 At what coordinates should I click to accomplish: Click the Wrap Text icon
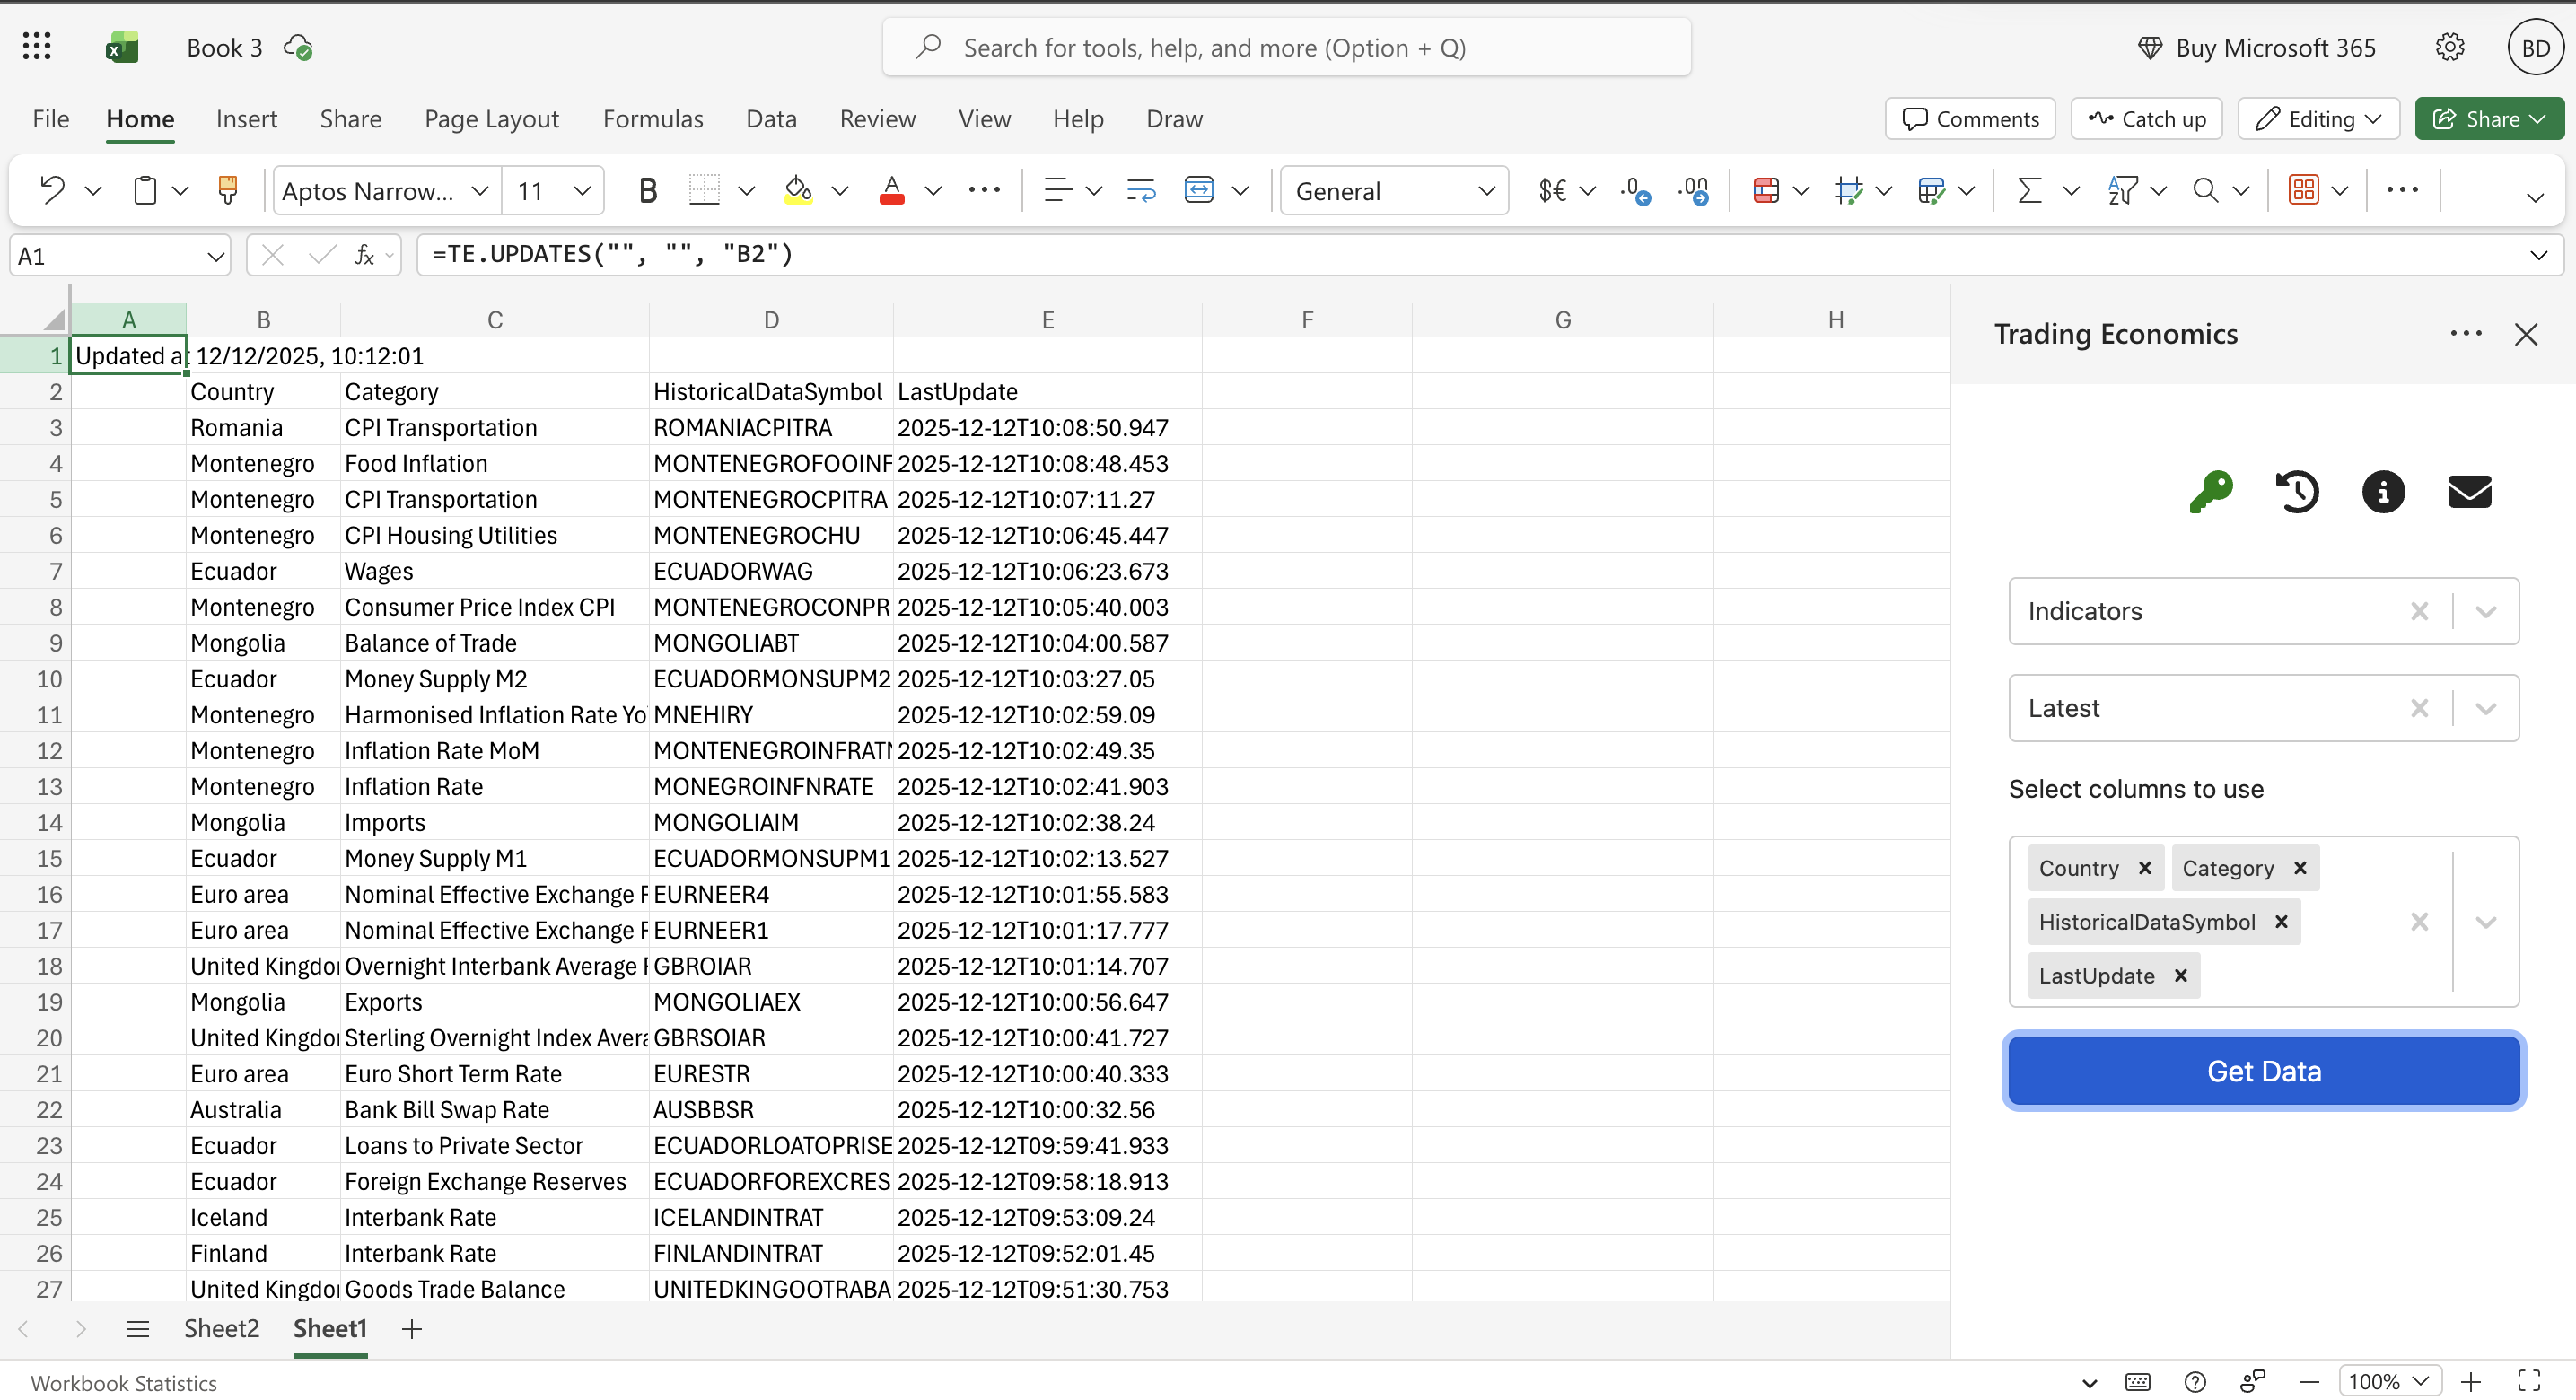tap(1139, 190)
